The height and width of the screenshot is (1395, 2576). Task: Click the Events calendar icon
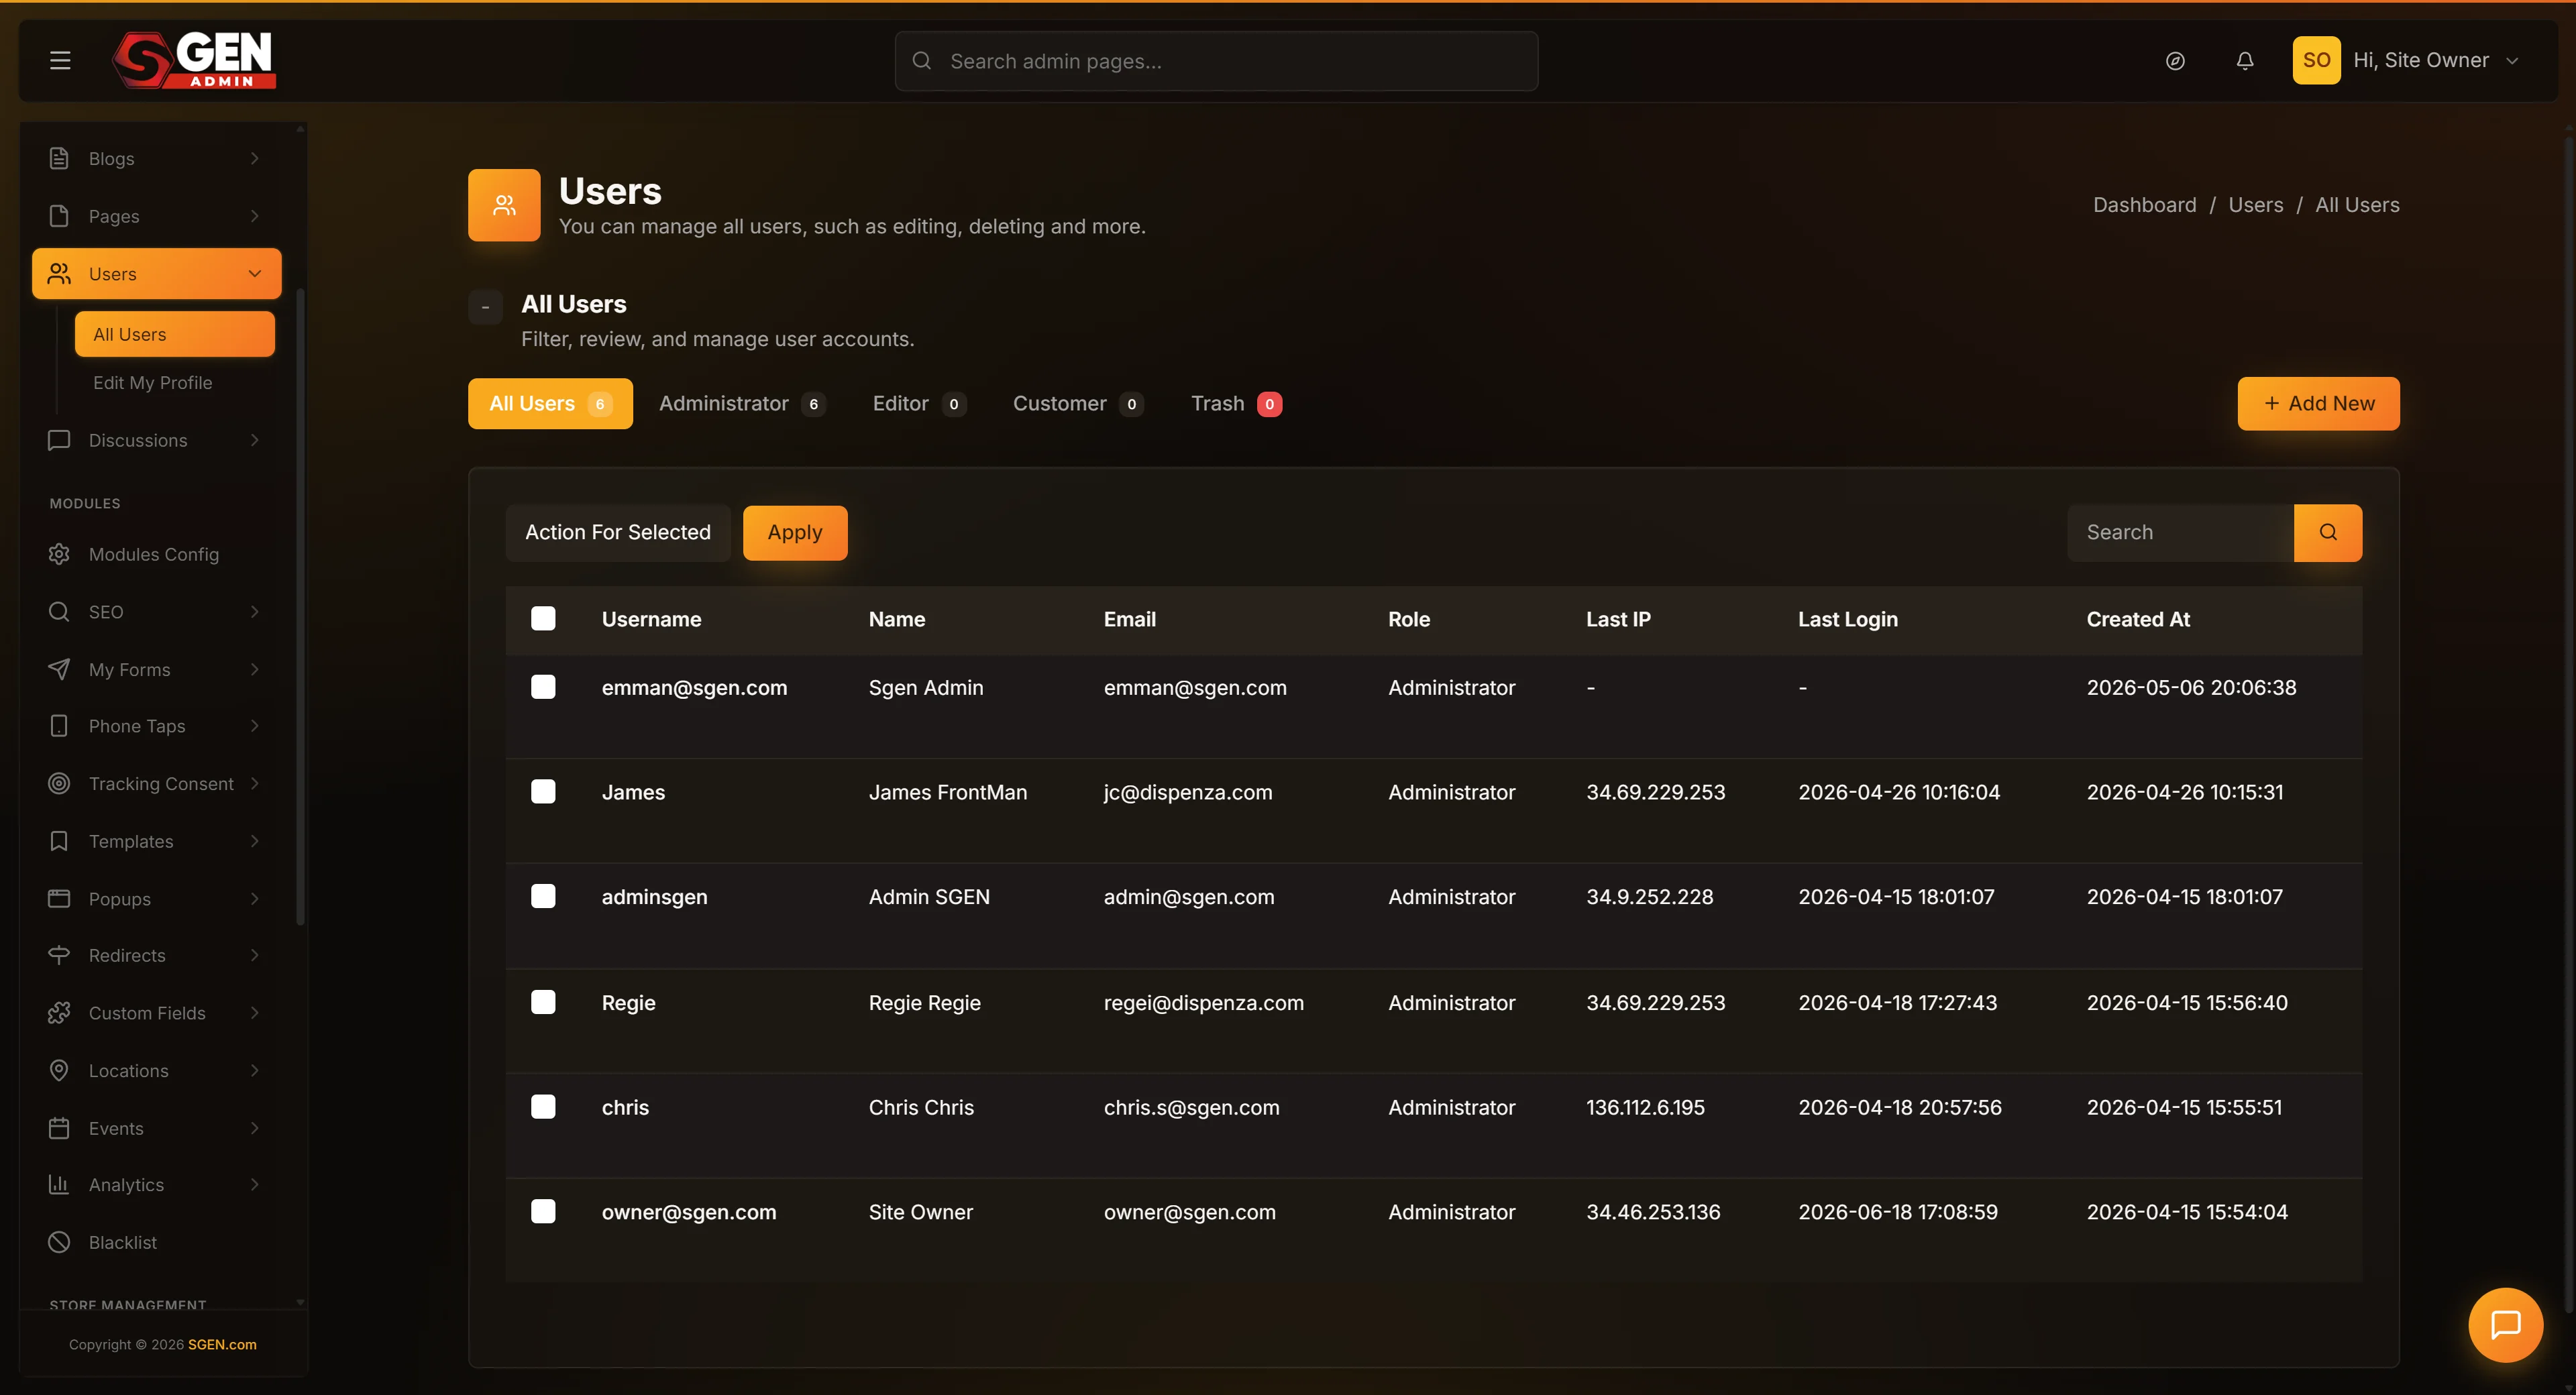point(59,1128)
